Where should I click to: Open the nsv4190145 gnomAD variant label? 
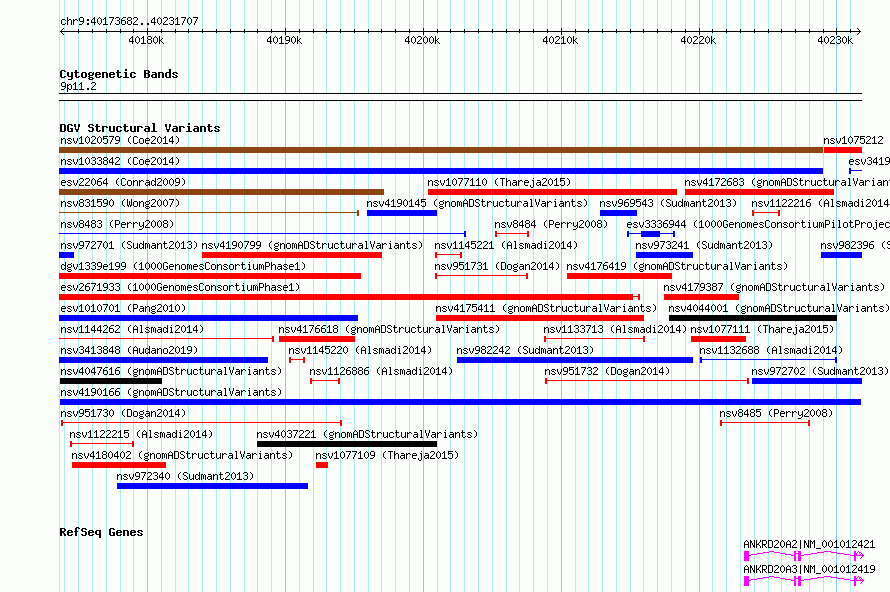[477, 203]
